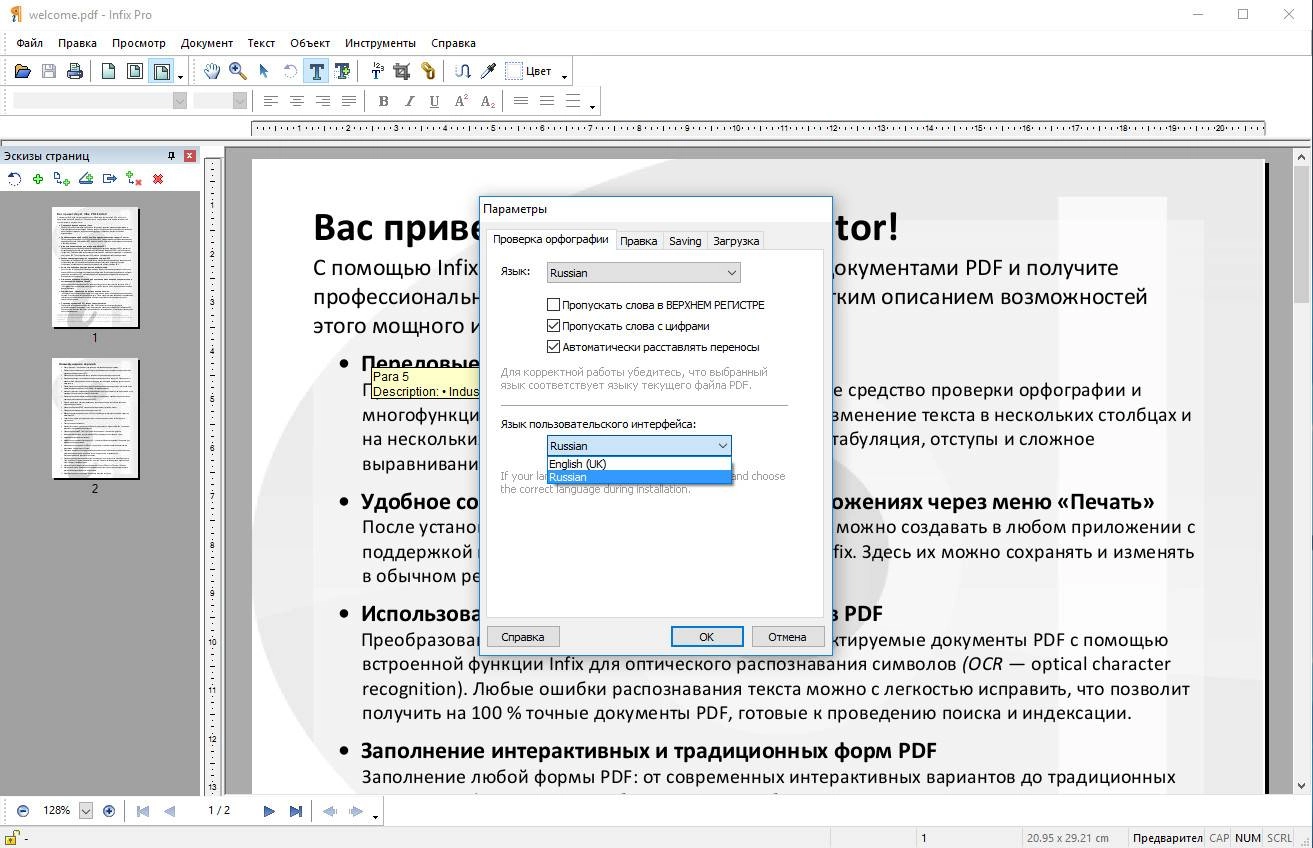Go to next page arrow
1313x848 pixels.
tap(269, 811)
